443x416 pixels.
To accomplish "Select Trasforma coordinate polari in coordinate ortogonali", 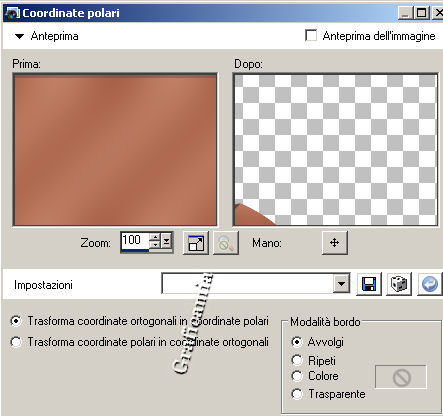I will click(x=16, y=342).
